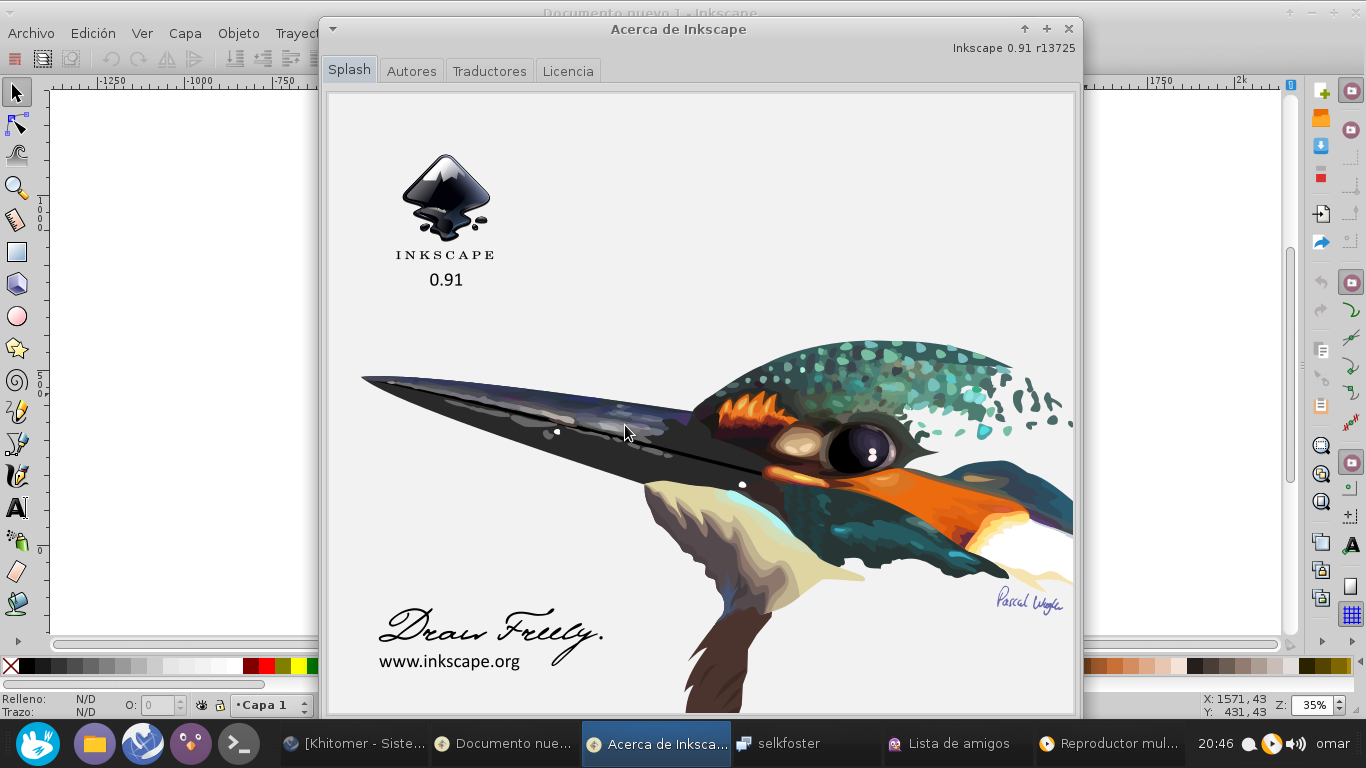Image resolution: width=1366 pixels, height=768 pixels.
Task: Open file manager folder launcher
Action: [x=94, y=744]
